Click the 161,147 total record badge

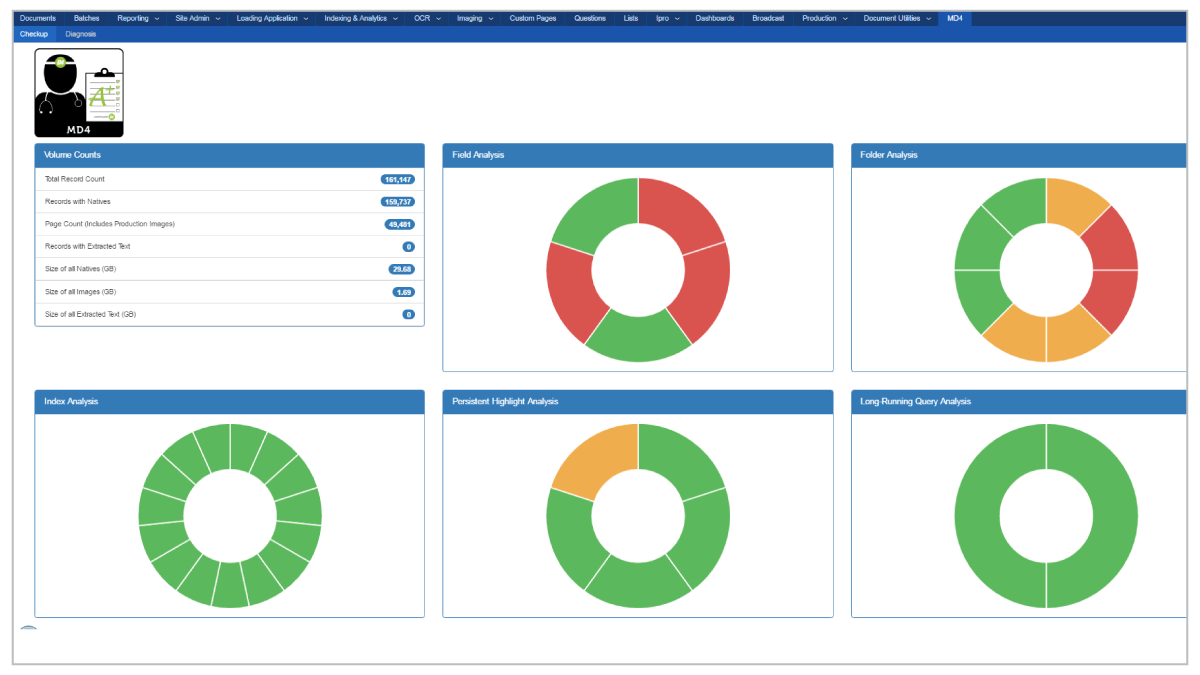[x=398, y=179]
